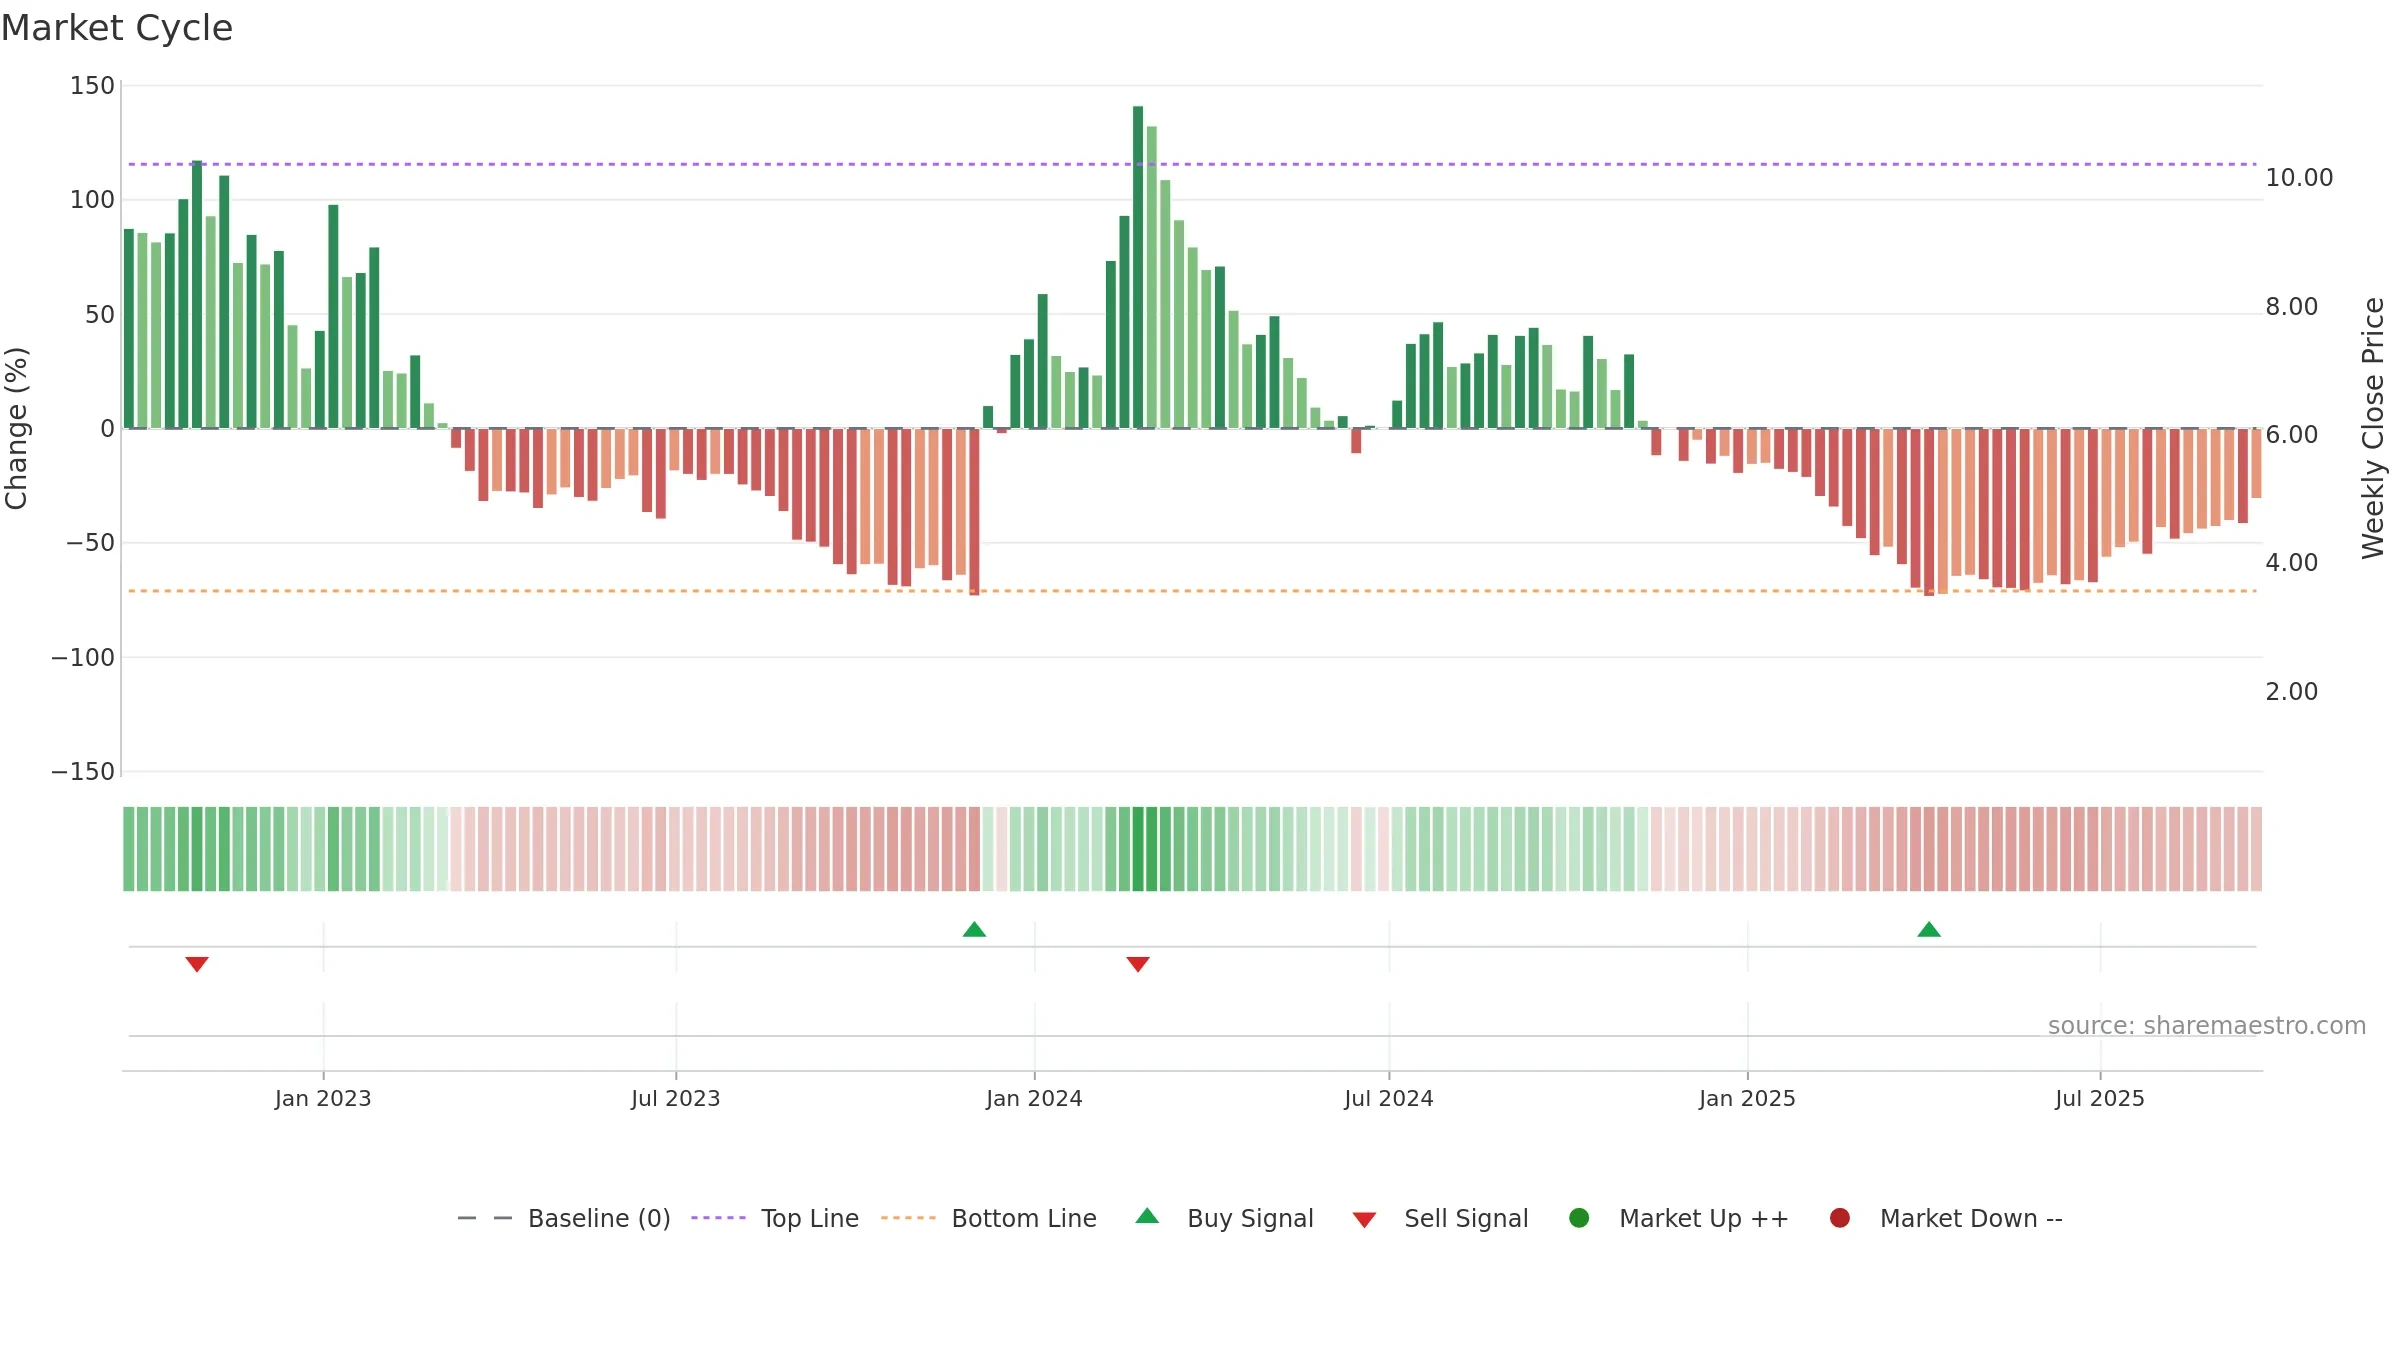This screenshot has height=1350, width=2400.
Task: Click the 2.00 tick on right axis
Action: click(x=2292, y=692)
